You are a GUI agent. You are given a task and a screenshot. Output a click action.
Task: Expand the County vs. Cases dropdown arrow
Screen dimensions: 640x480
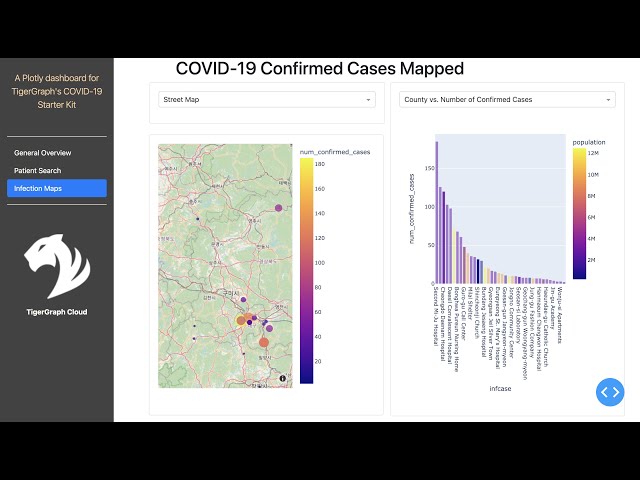click(x=608, y=100)
